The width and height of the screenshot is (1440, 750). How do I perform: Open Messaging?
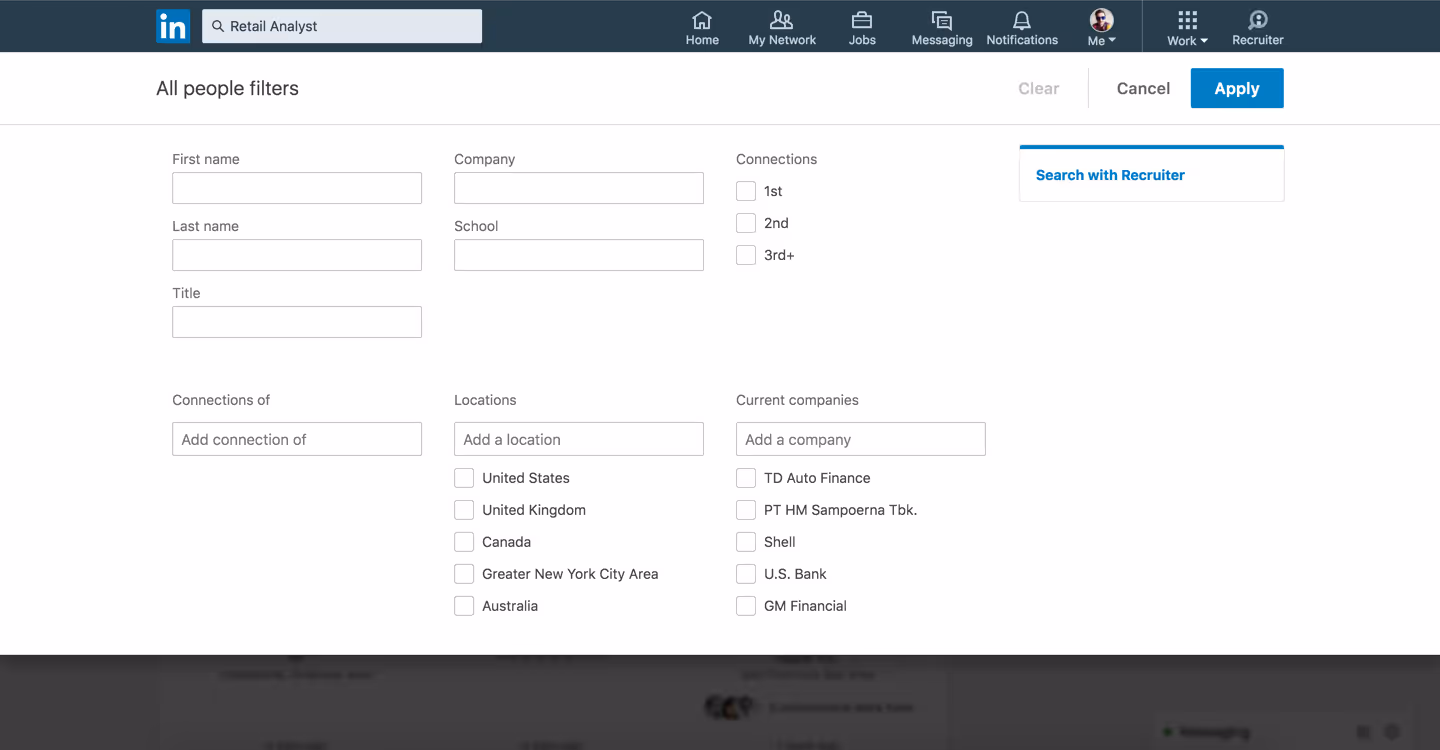tap(941, 26)
